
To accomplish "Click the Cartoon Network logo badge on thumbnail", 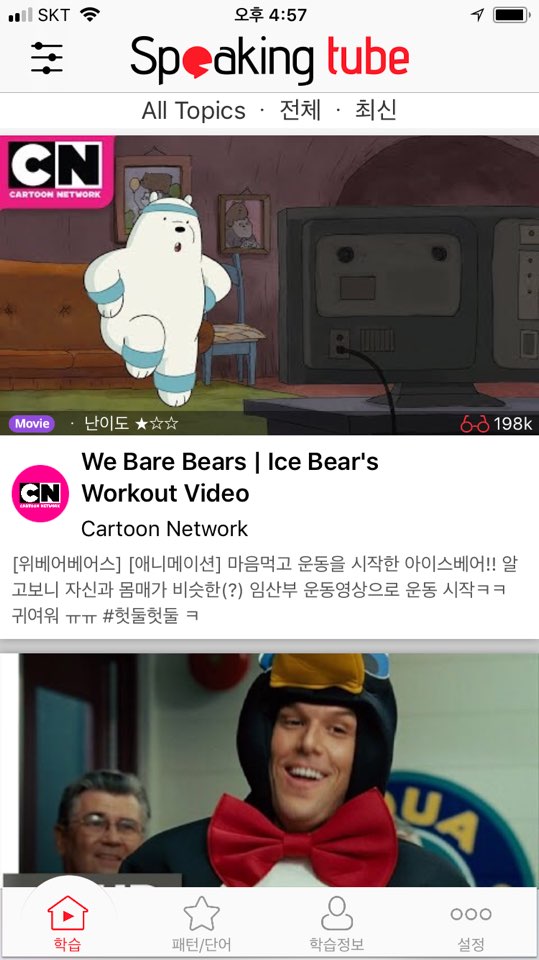I will pyautogui.click(x=56, y=171).
